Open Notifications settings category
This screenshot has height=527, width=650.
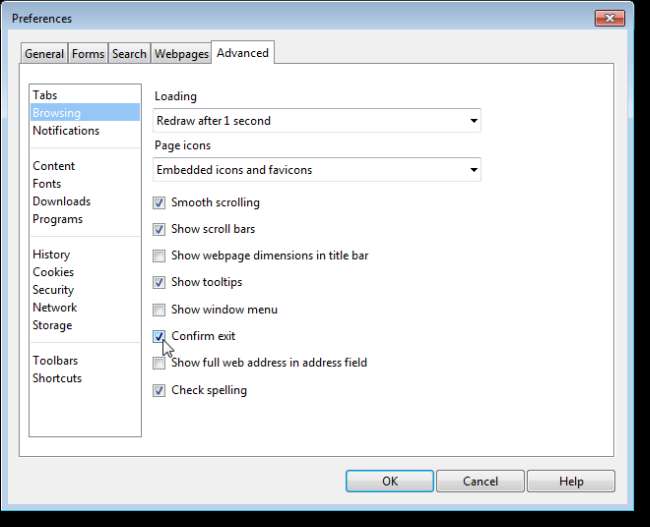click(85, 131)
